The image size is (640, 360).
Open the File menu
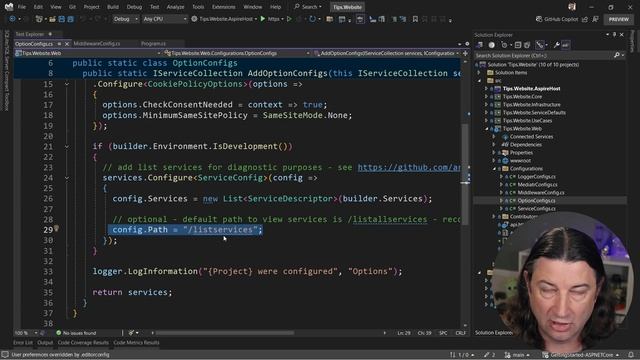22,7
